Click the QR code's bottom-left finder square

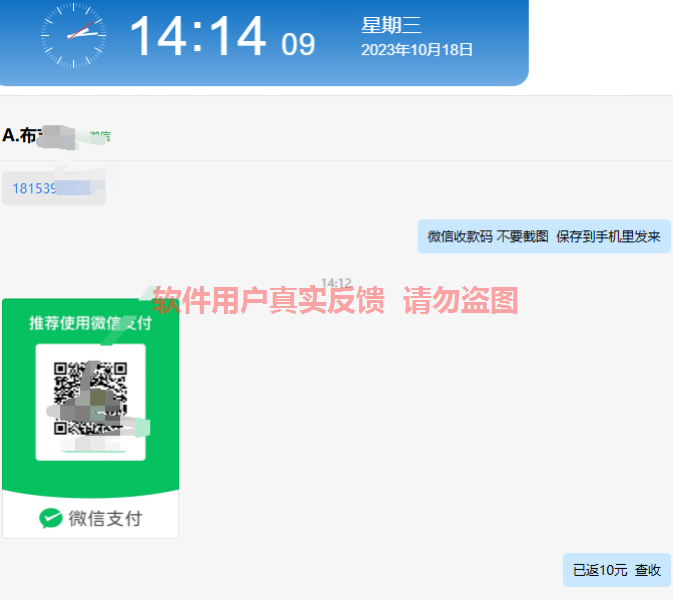click(x=60, y=428)
